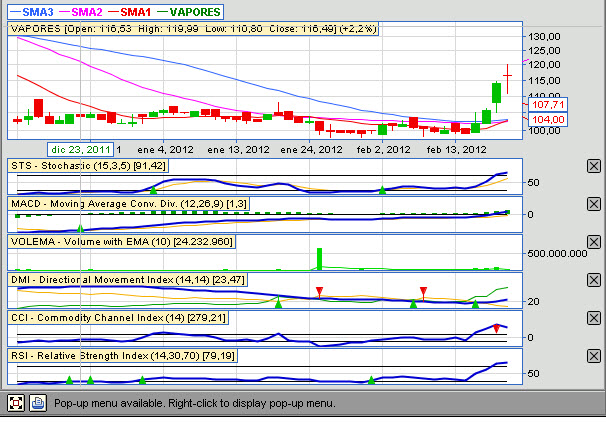Viewport: 606px width, 423px height.
Task: Click the dic 23, 2011 date label
Action: tap(85, 148)
